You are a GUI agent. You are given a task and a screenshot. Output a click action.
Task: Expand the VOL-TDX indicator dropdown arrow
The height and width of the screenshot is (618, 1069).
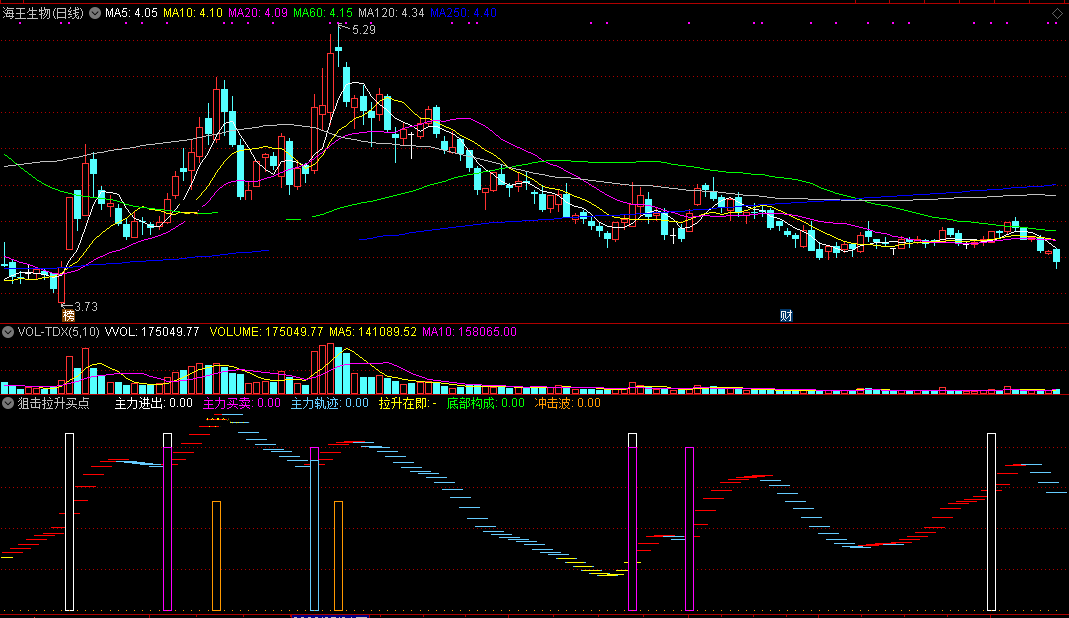(x=8, y=332)
